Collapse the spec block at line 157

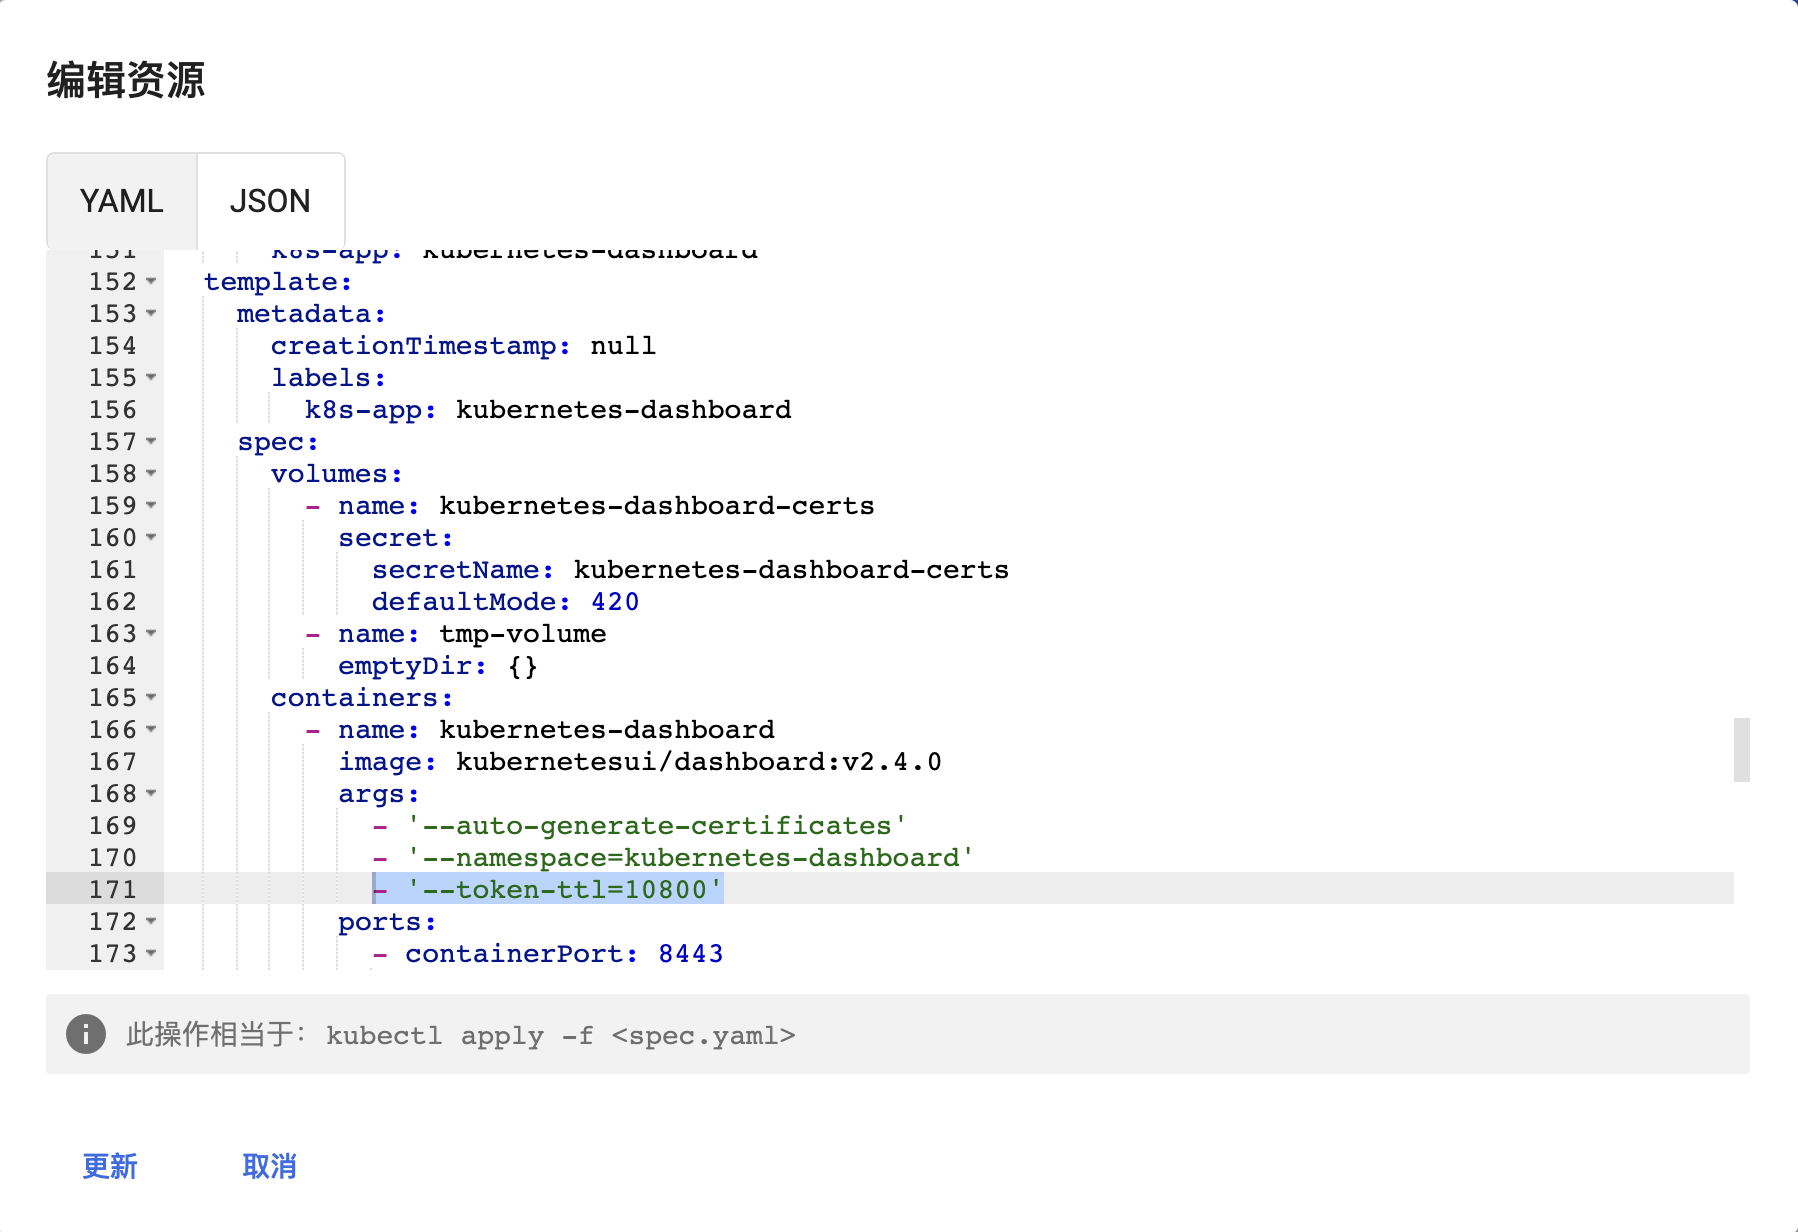[x=151, y=442]
